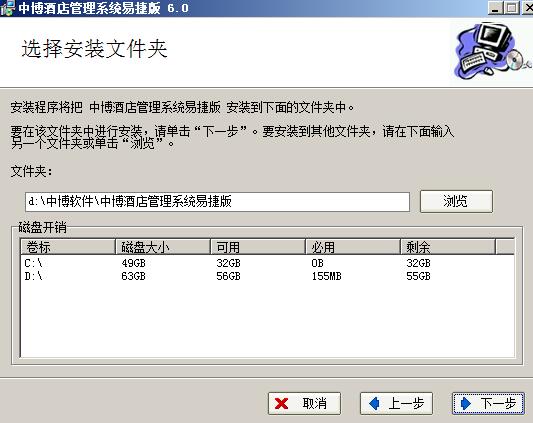Click the 浏览 browse button
Image resolution: width=533 pixels, height=423 pixels.
(x=456, y=201)
